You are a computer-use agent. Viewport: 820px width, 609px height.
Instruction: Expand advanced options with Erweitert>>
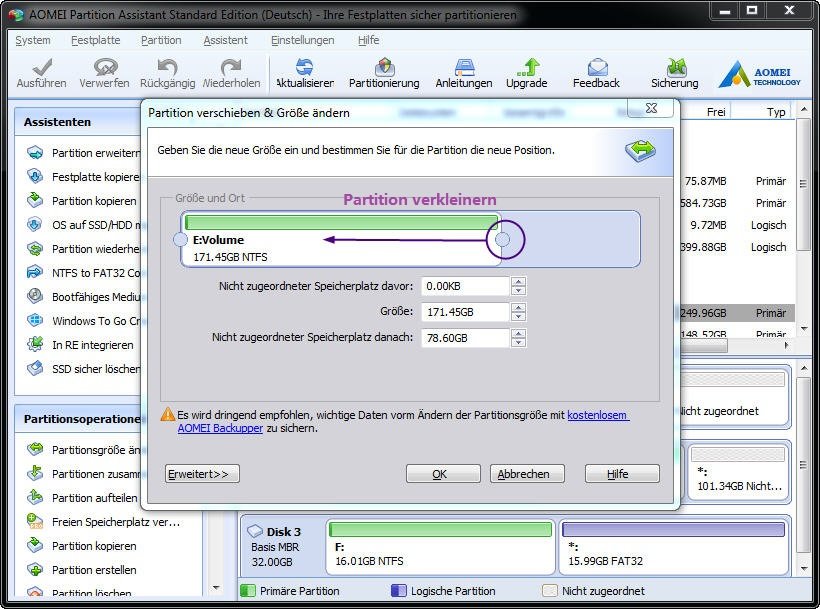click(x=202, y=474)
